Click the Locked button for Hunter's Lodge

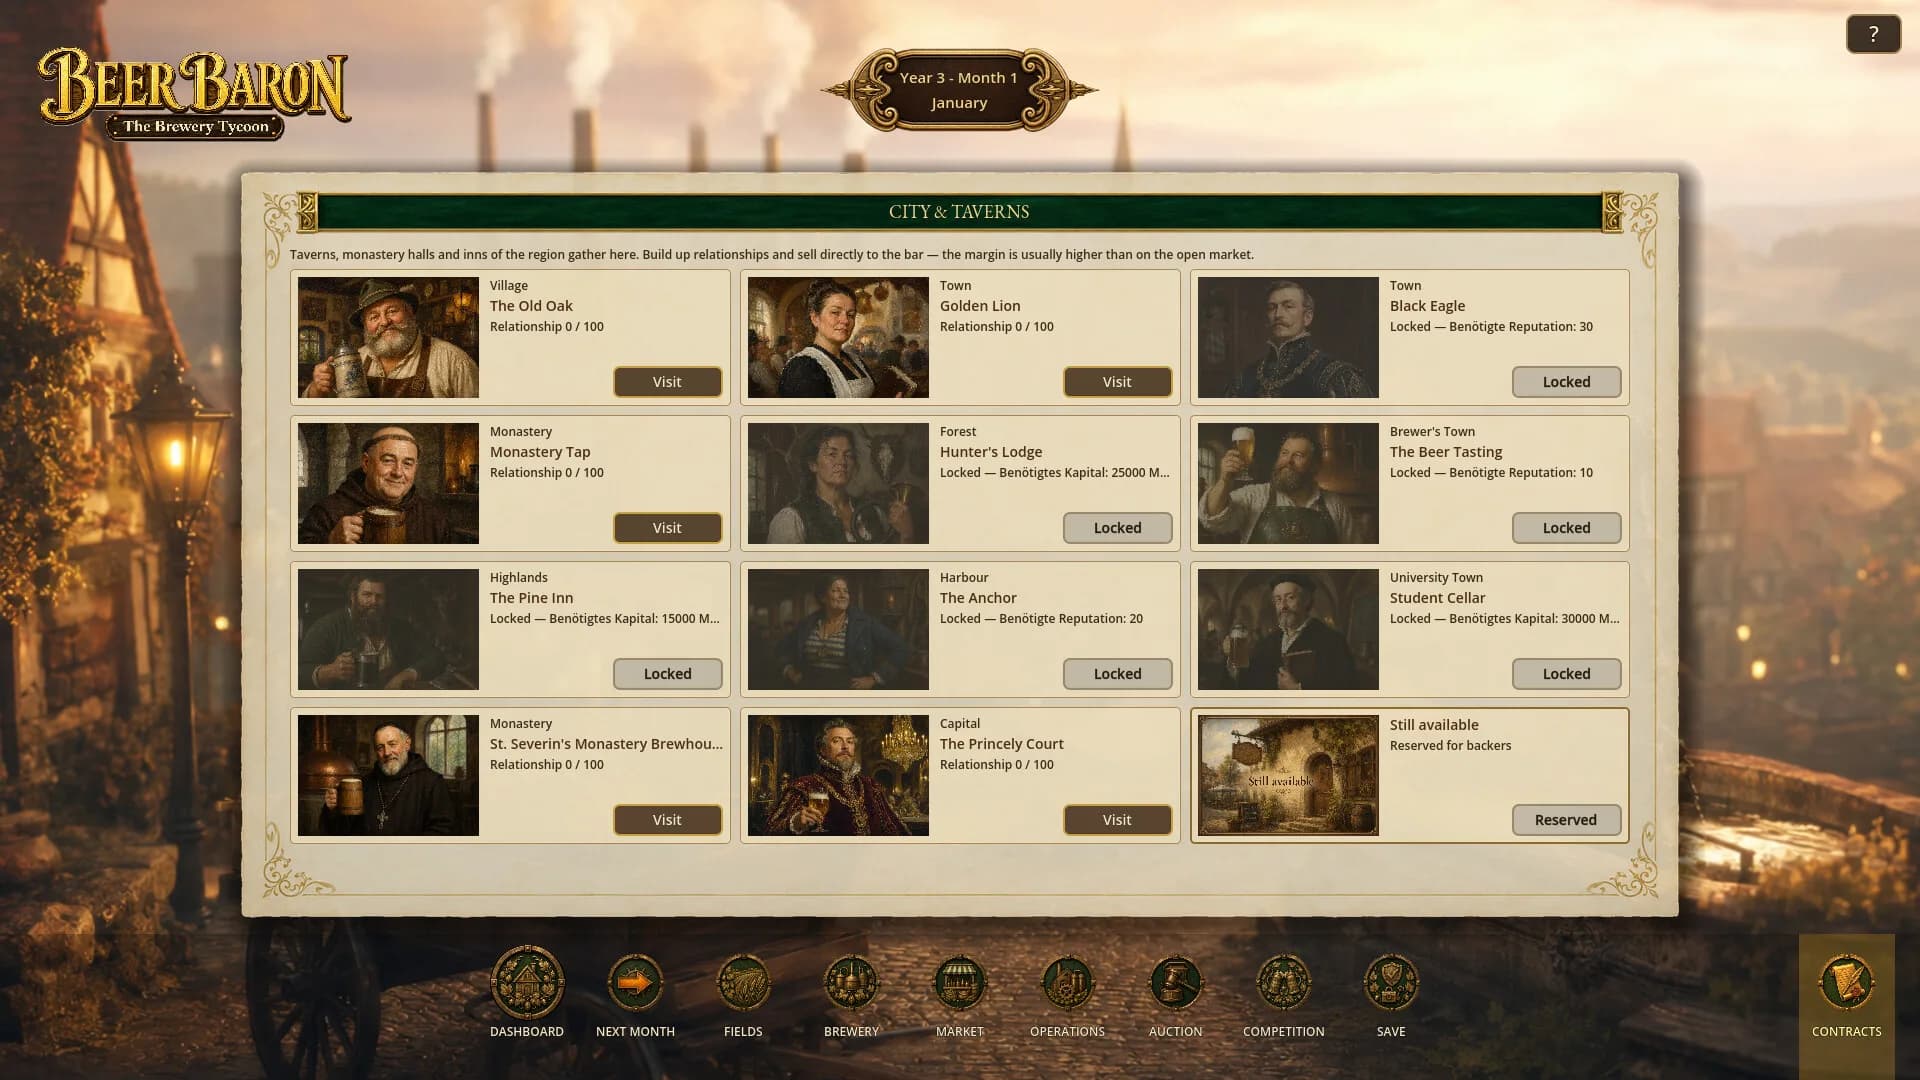[1117, 528]
